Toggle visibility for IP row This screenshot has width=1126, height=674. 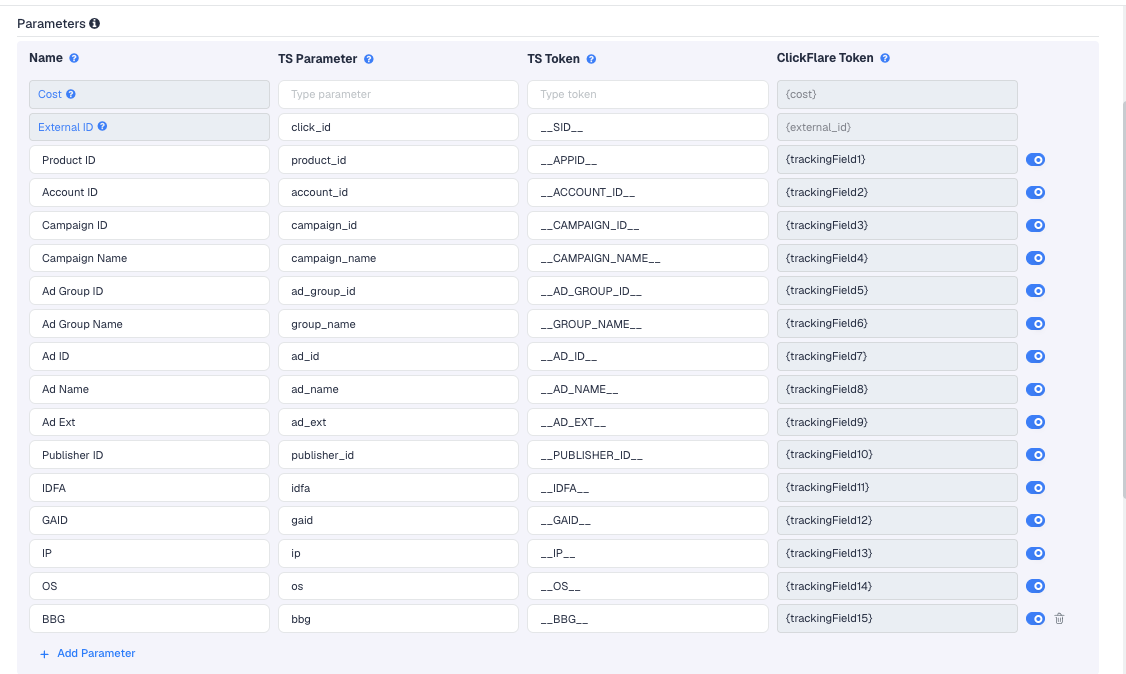[x=1035, y=553]
